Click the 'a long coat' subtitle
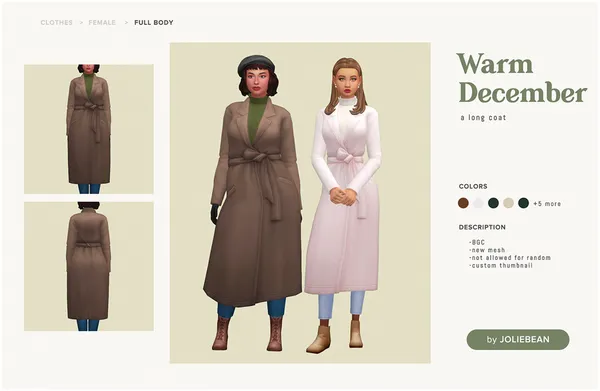Image resolution: width=600 pixels, height=391 pixels. pyautogui.click(x=483, y=118)
